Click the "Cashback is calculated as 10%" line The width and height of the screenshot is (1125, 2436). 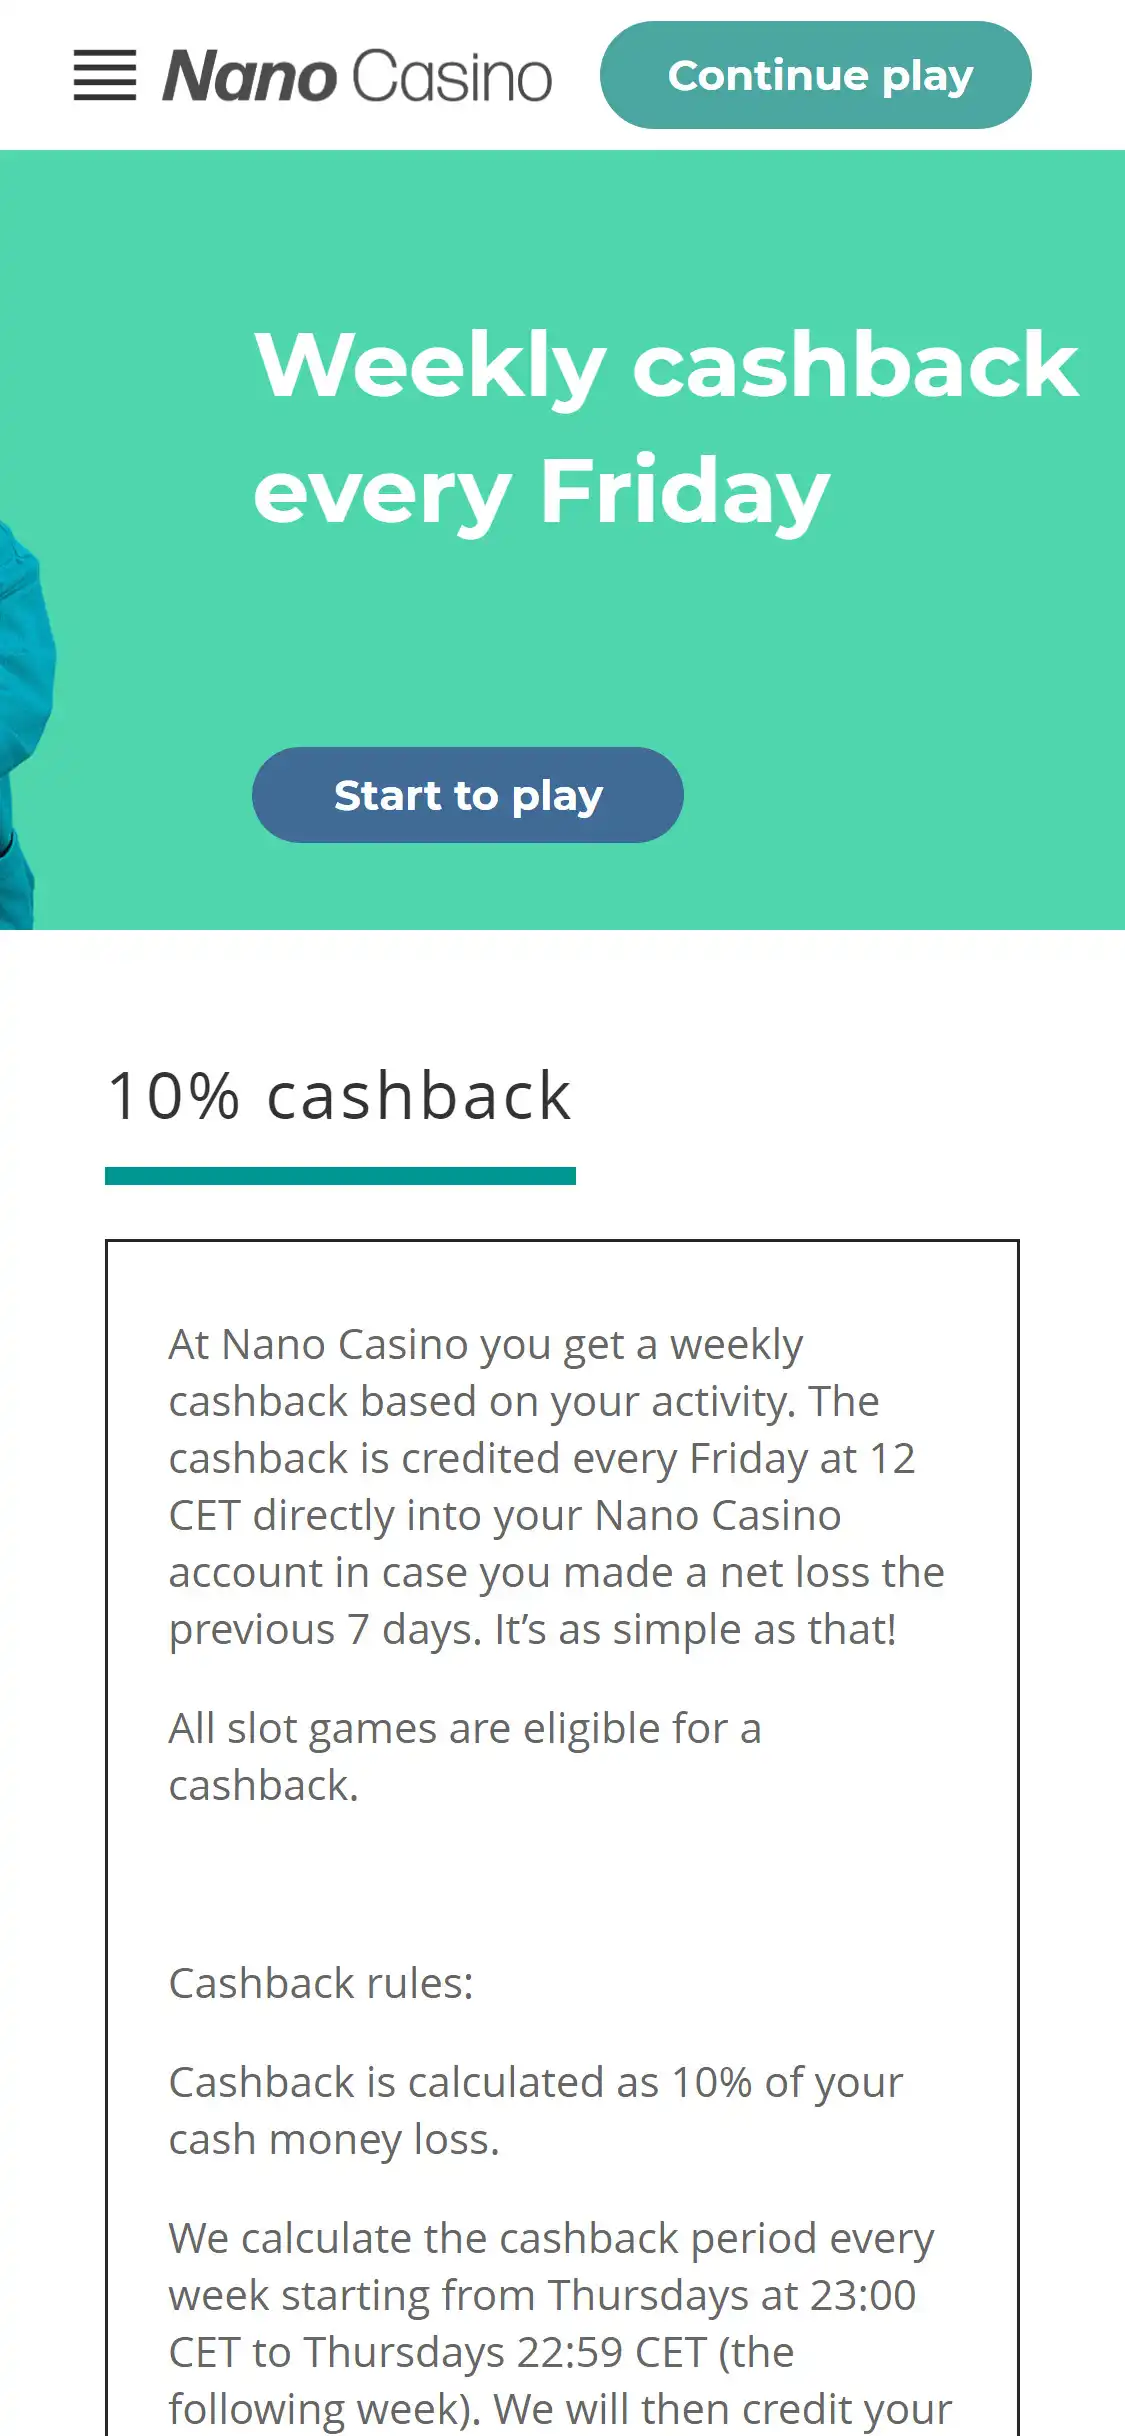coord(535,2083)
